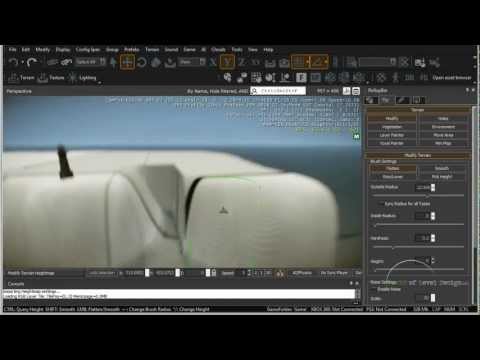Screen dimensions: 480x360
Task: Open the Display menu
Action: pos(63,50)
